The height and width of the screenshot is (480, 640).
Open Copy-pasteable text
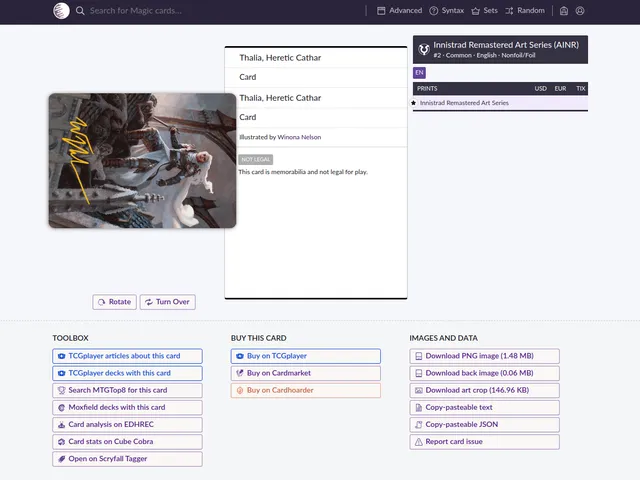coord(484,407)
